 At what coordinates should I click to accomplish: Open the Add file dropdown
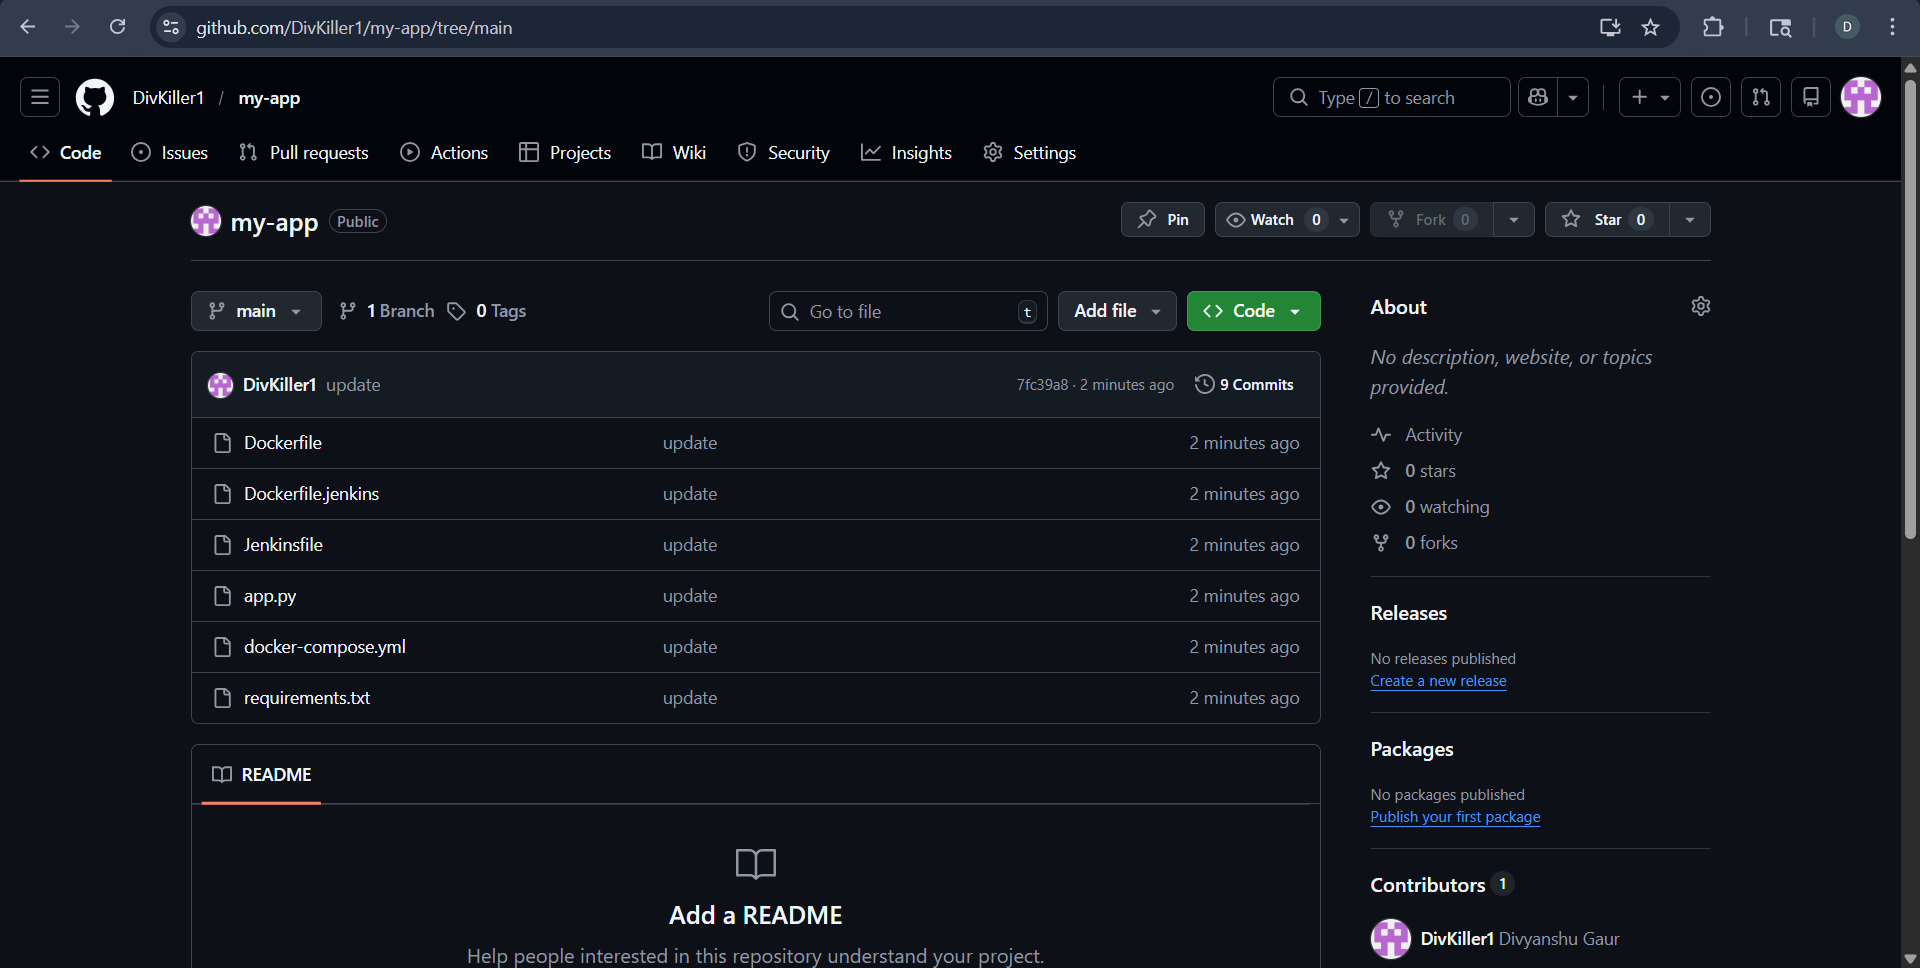1117,312
